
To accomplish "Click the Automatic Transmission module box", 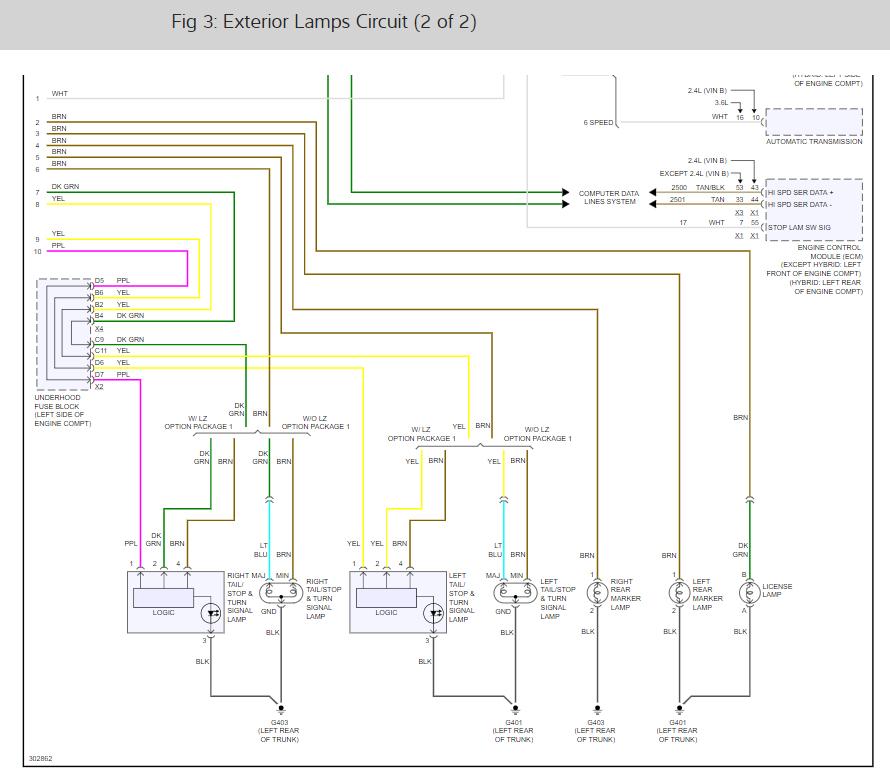I will (814, 122).
